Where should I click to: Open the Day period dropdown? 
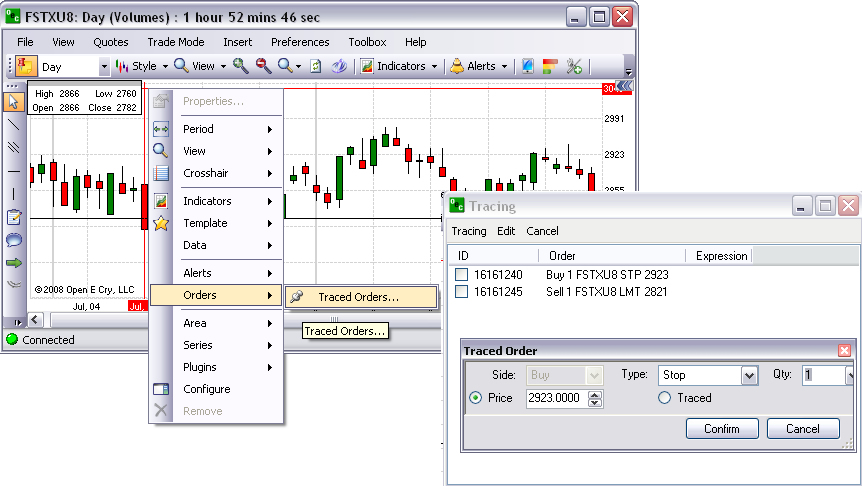click(x=104, y=67)
